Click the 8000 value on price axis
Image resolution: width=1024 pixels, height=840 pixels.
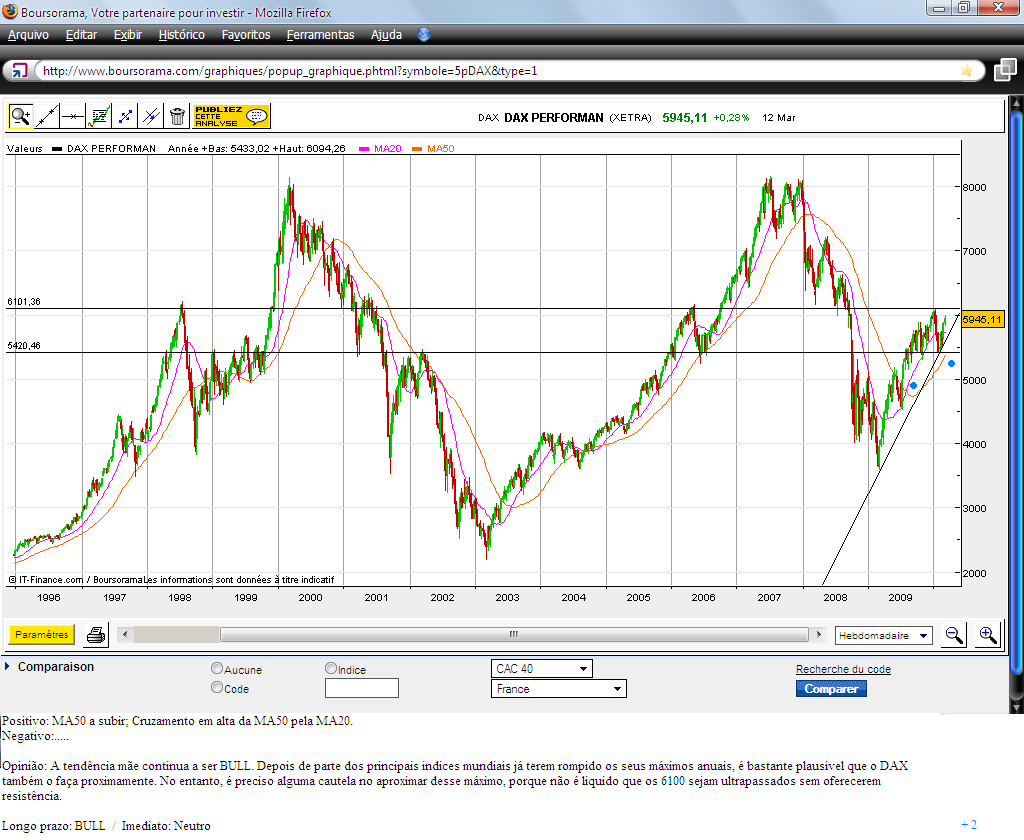tap(974, 187)
